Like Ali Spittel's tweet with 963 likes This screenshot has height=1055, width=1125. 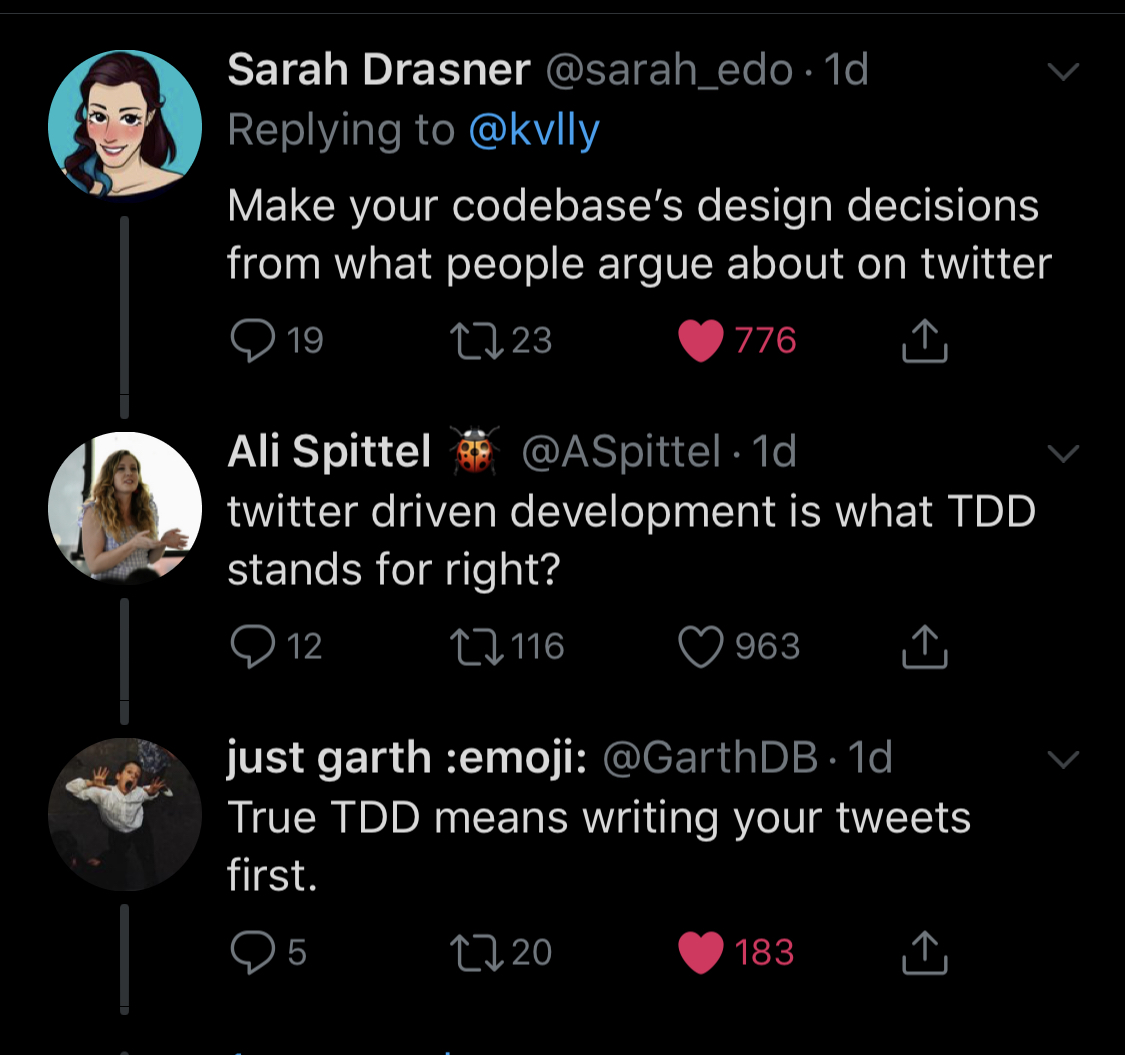[x=701, y=647]
